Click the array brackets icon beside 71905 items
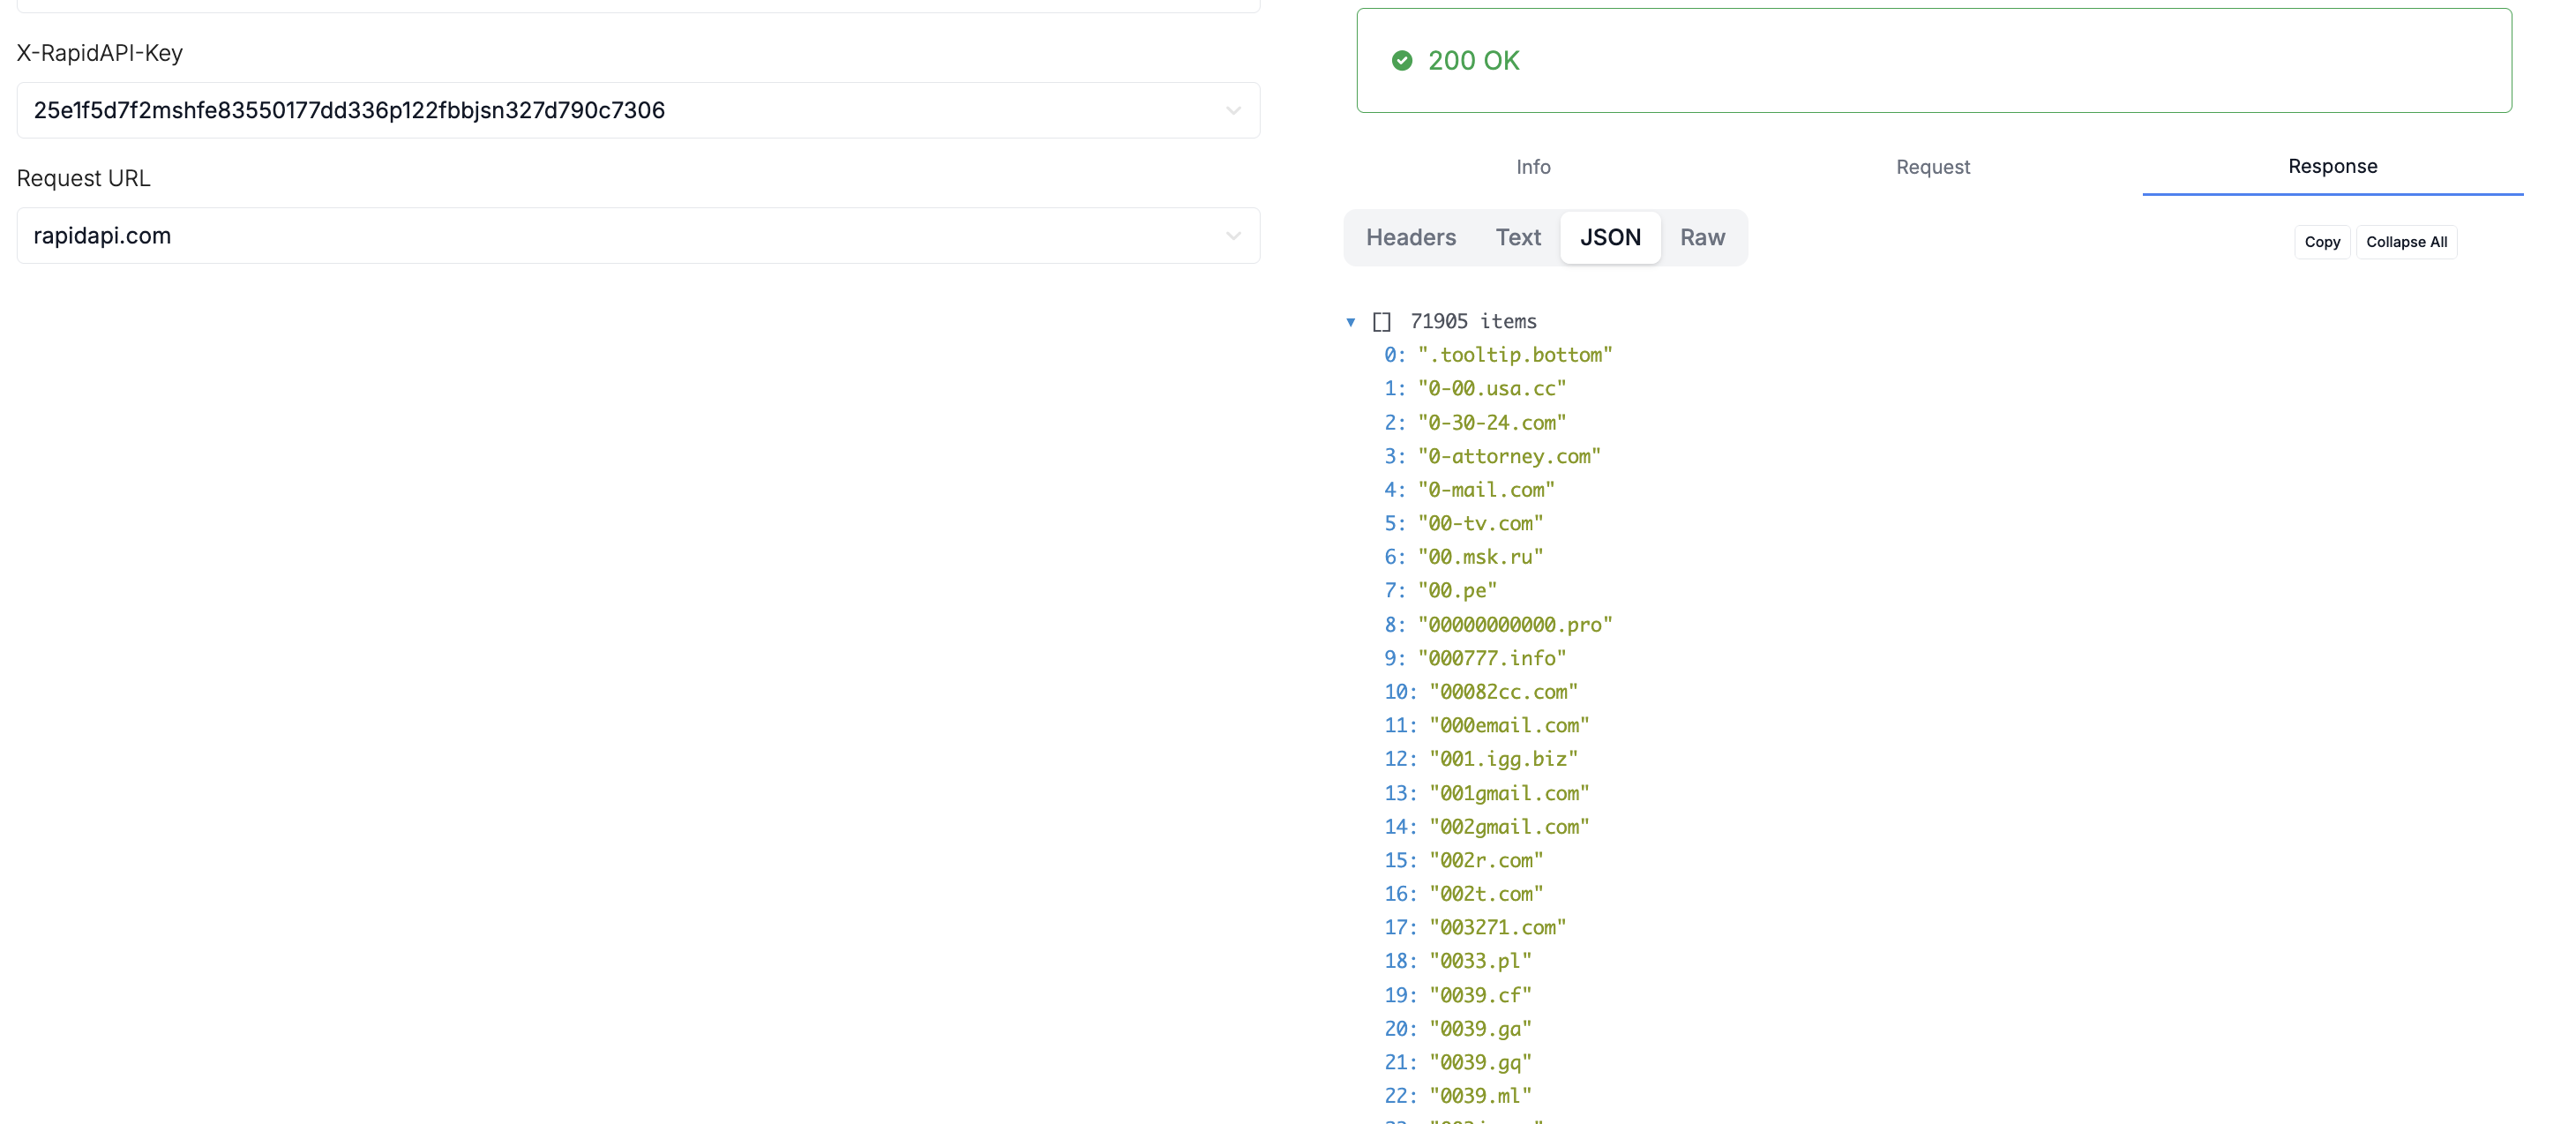This screenshot has height=1124, width=2576. [1383, 321]
